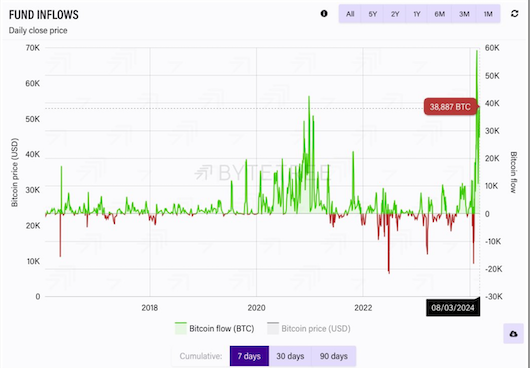This screenshot has width=530, height=368.
Task: Switch cumulative period to 90 days
Action: tap(334, 356)
